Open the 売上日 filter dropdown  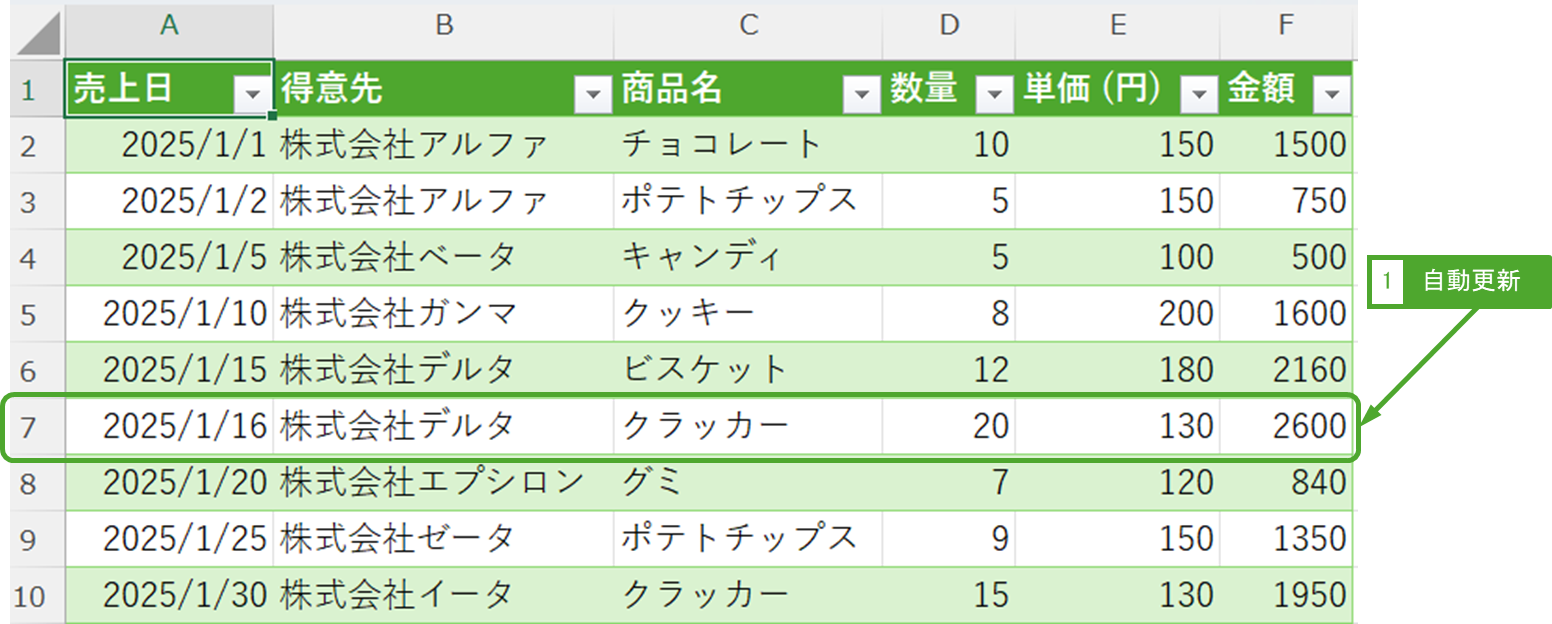coord(252,94)
